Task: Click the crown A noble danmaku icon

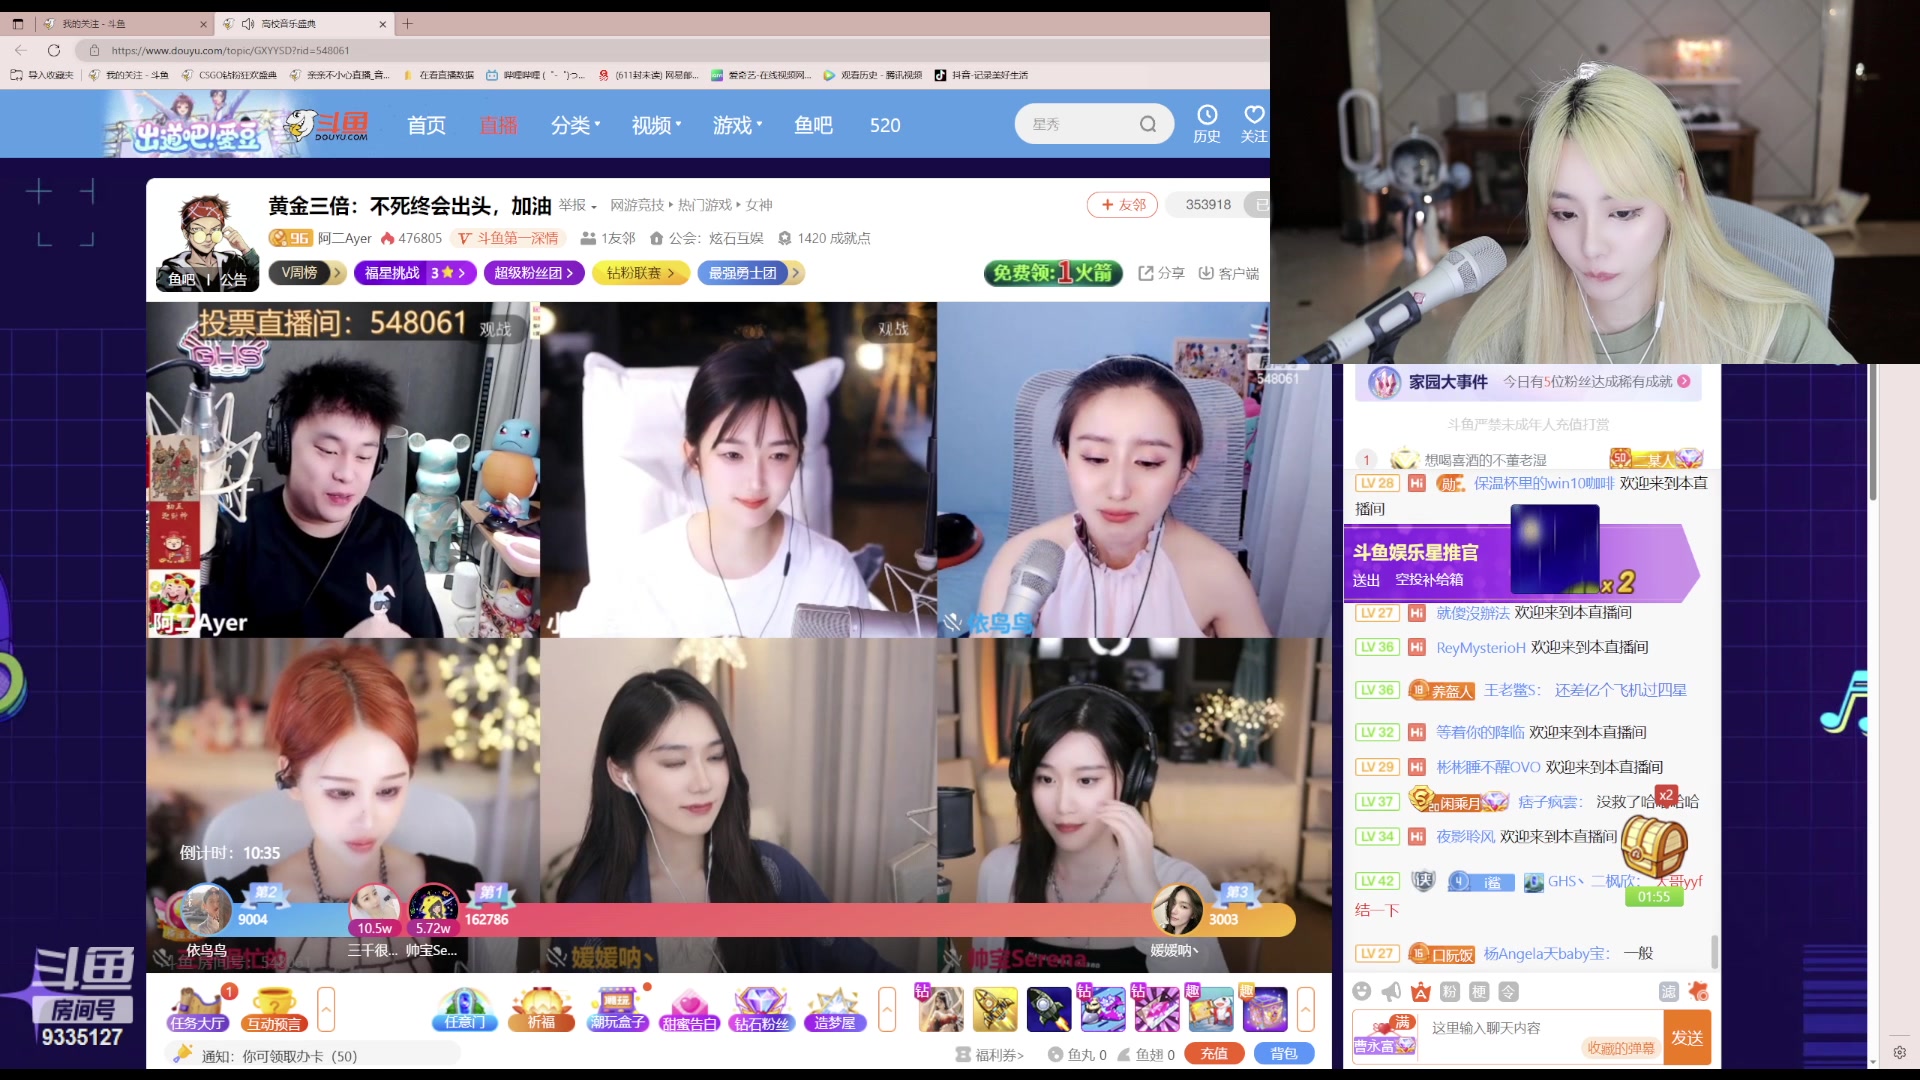Action: [x=1421, y=991]
